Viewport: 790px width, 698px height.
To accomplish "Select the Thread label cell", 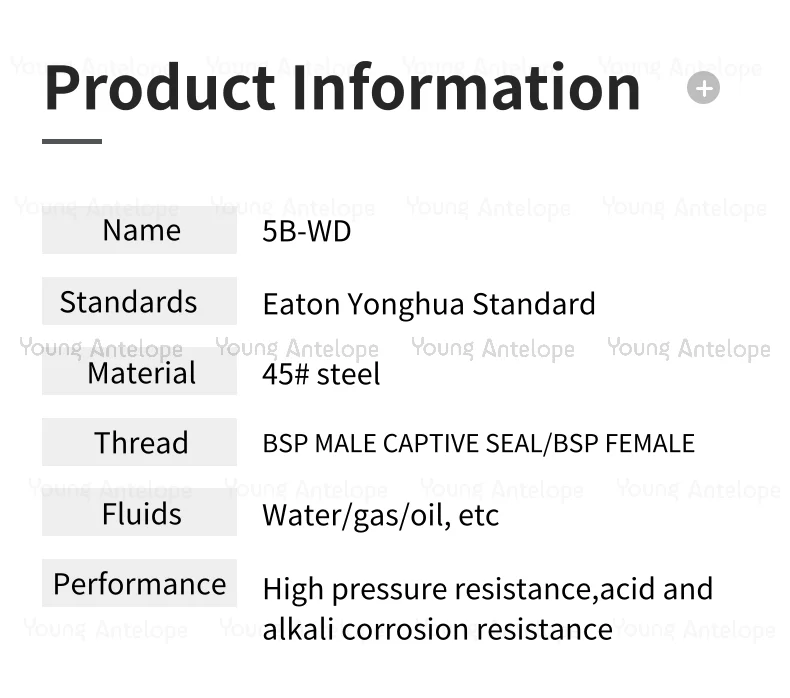I will (139, 442).
